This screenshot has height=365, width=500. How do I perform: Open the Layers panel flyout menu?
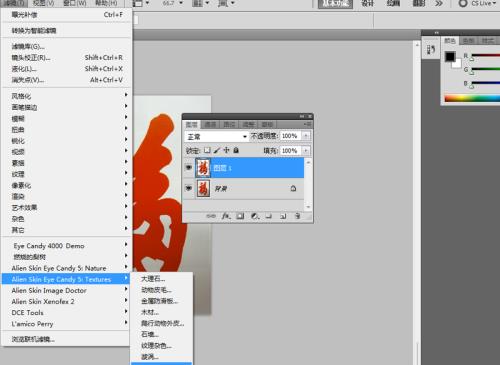tap(308, 124)
